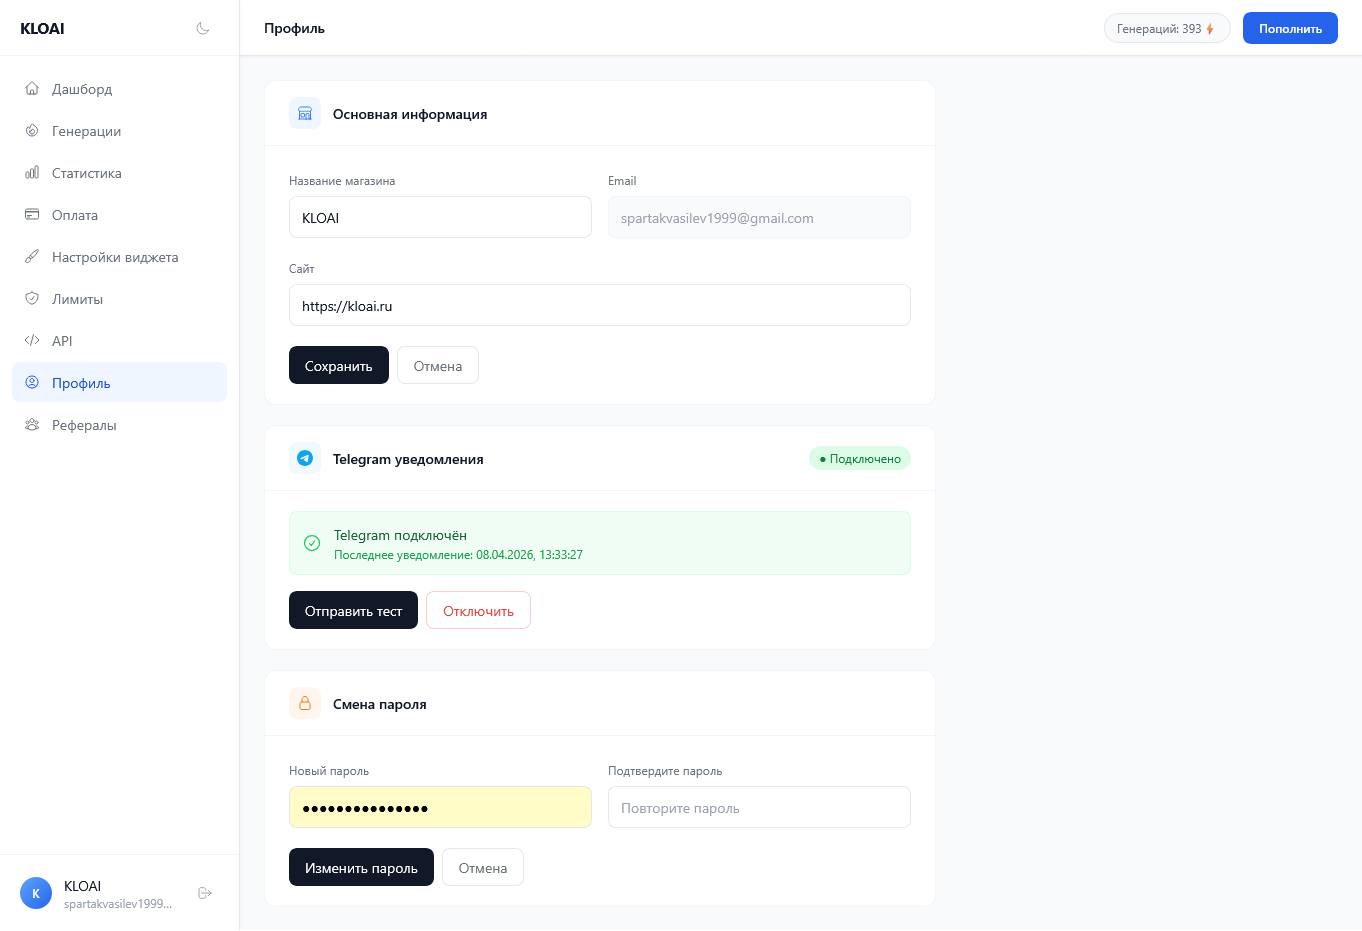
Task: Click the Сохранить button
Action: [338, 366]
